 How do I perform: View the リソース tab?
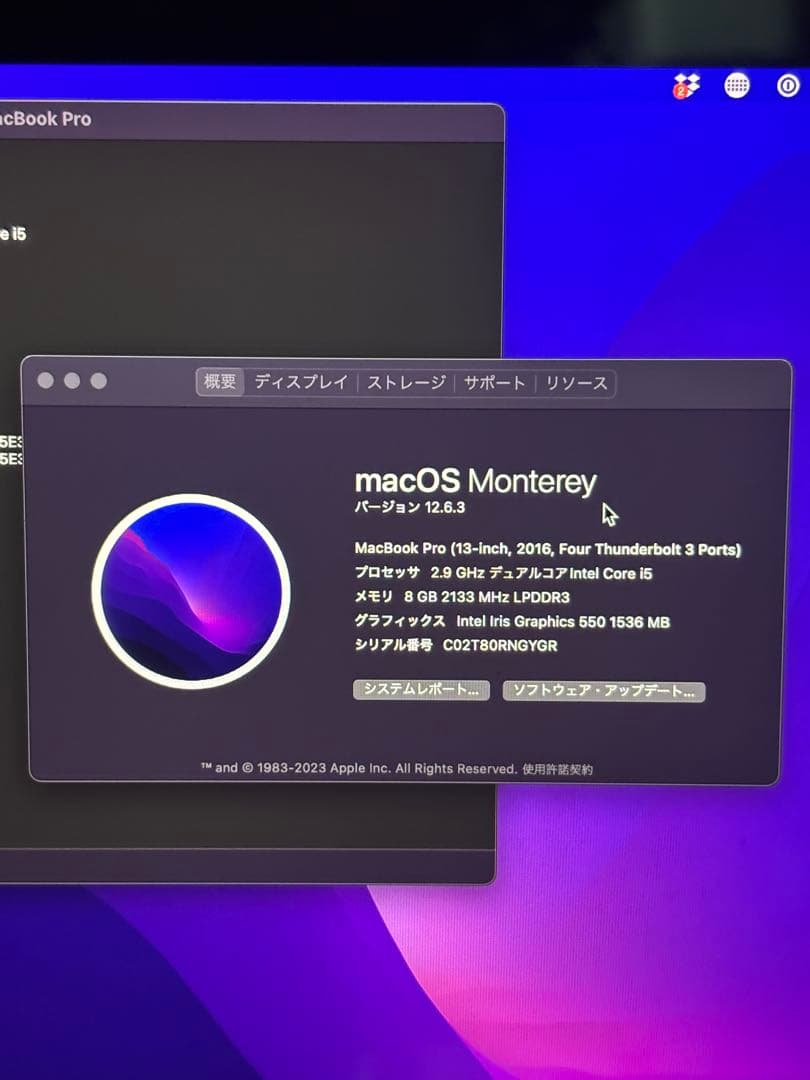[576, 382]
